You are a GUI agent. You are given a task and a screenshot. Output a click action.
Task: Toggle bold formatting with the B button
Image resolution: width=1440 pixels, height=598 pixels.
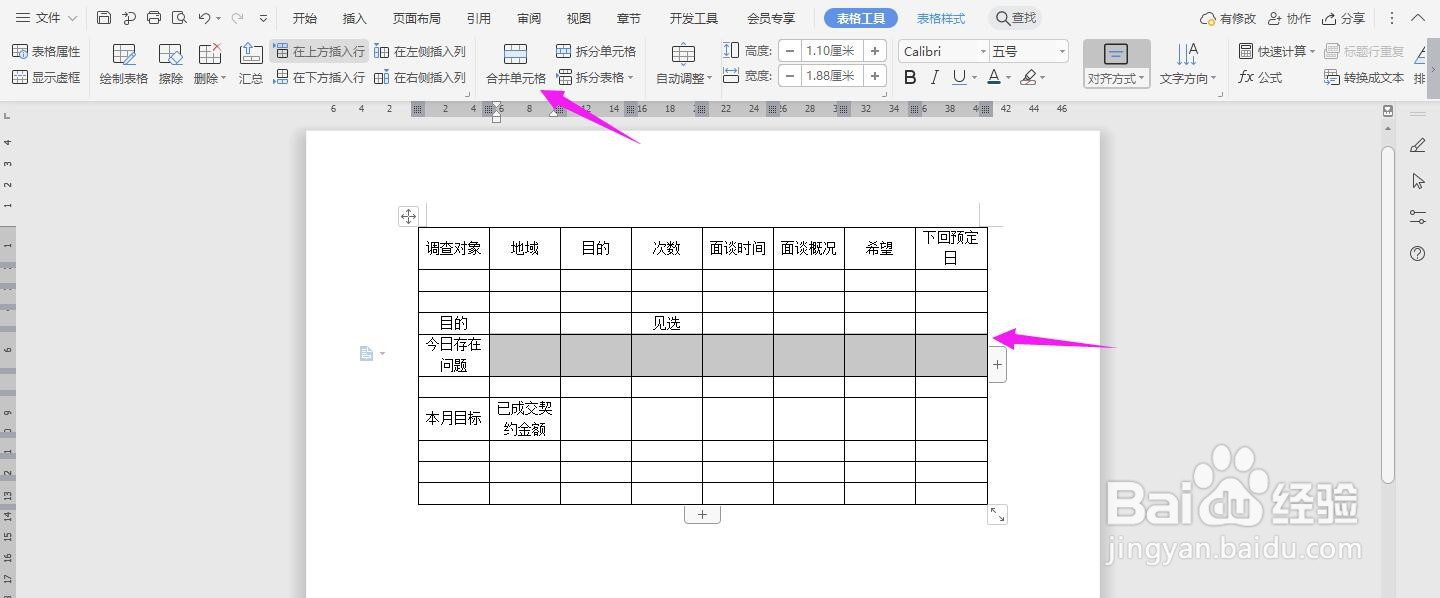point(908,76)
